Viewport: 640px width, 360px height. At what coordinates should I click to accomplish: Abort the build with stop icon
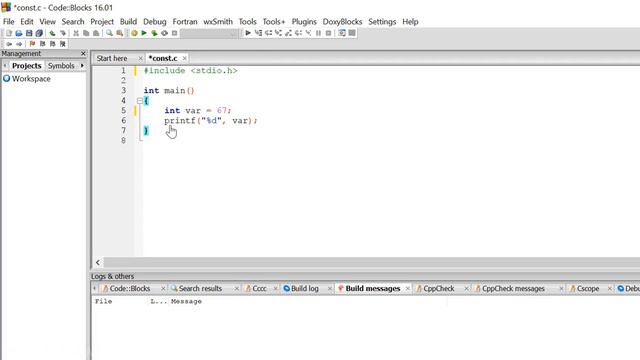tap(174, 33)
